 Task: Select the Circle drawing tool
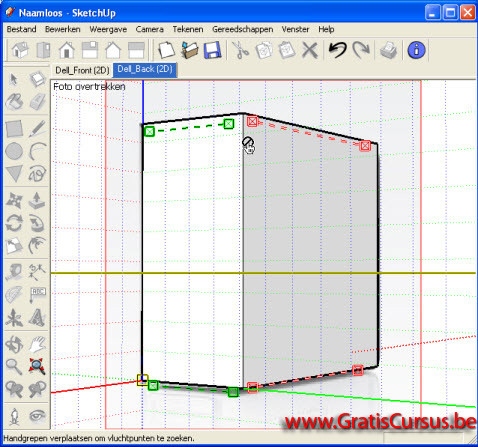pos(14,151)
